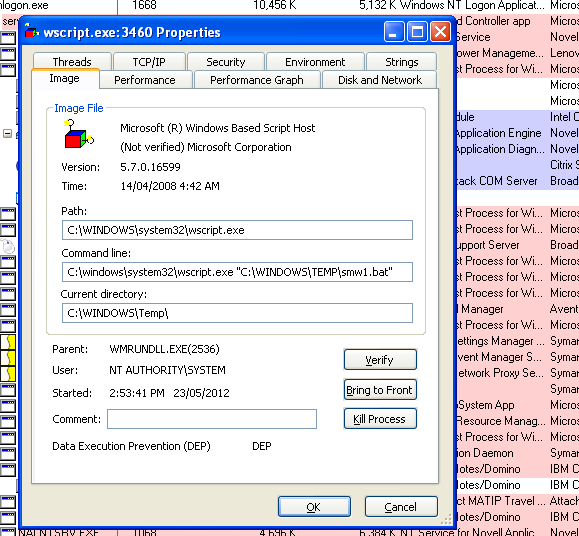
Task: Select 'ack COM Server' row in Process Explorer
Action: pyautogui.click(x=518, y=181)
